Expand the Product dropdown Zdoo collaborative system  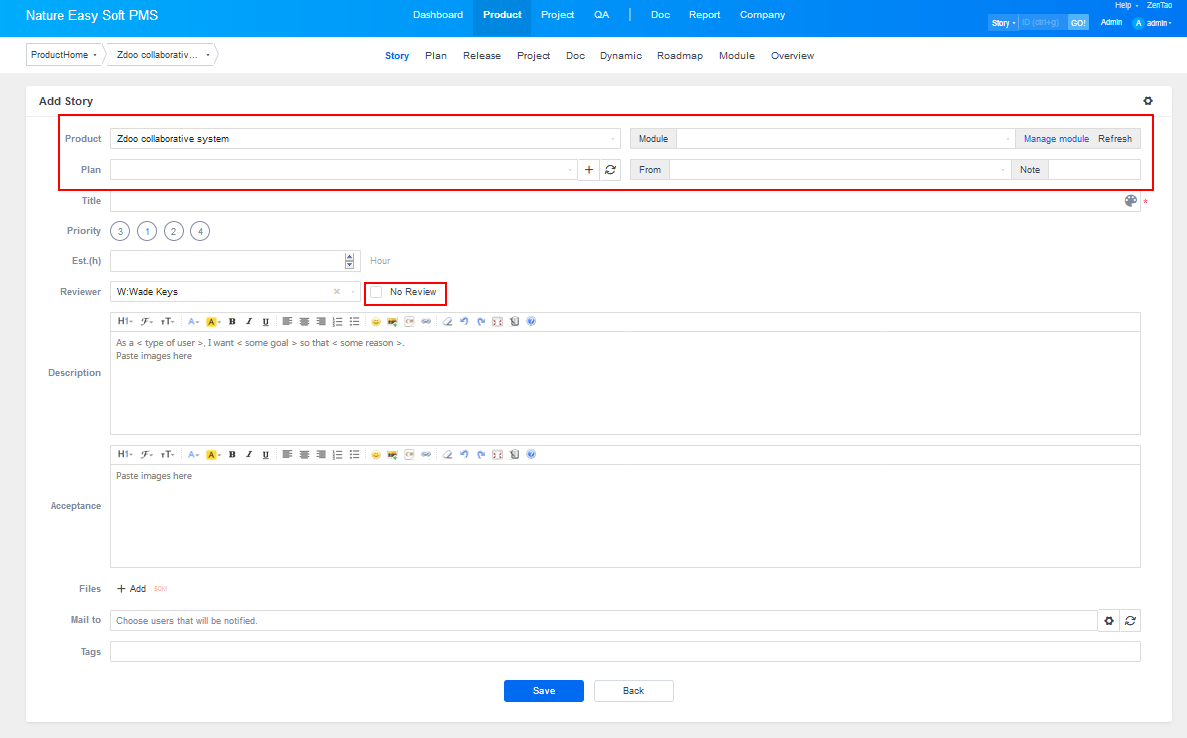point(365,139)
